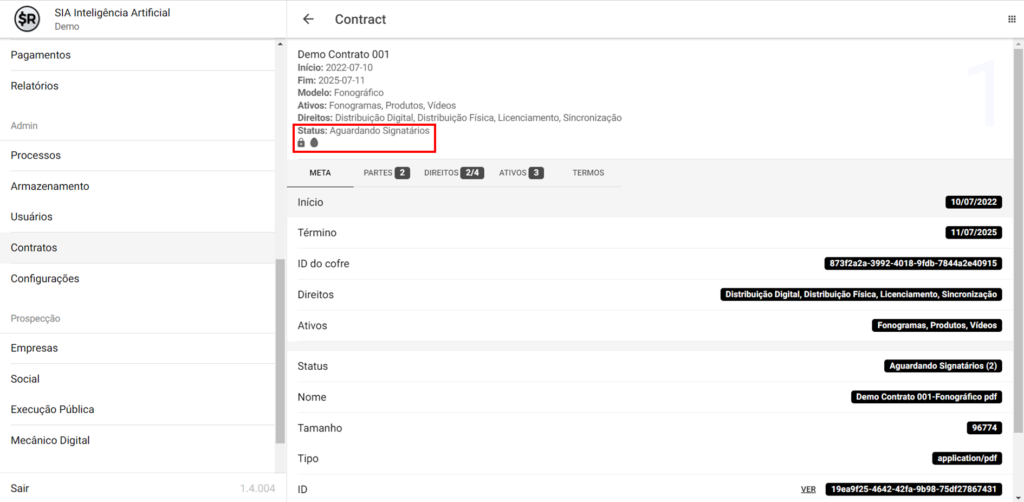Click the back arrow beside Contract
This screenshot has height=502, width=1024.
(x=308, y=19)
